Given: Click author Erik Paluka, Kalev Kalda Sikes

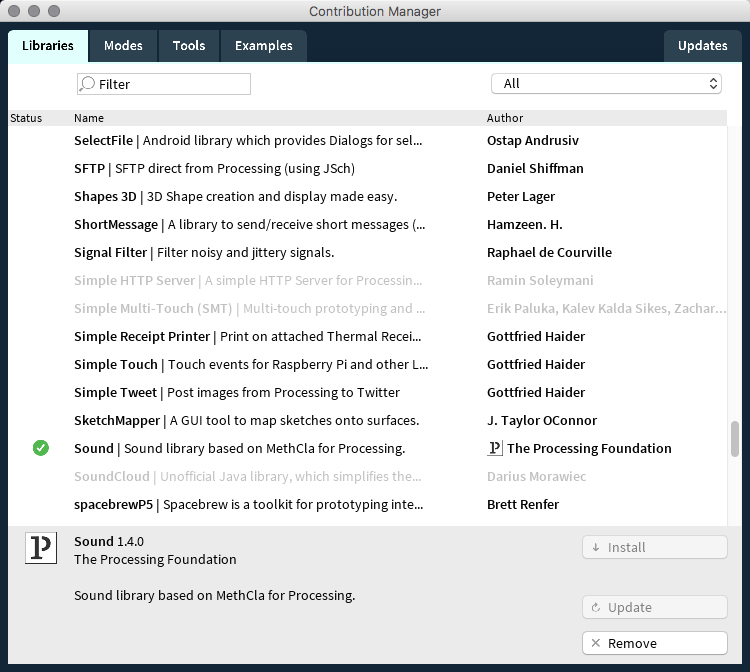Looking at the screenshot, I should pyautogui.click(x=607, y=308).
